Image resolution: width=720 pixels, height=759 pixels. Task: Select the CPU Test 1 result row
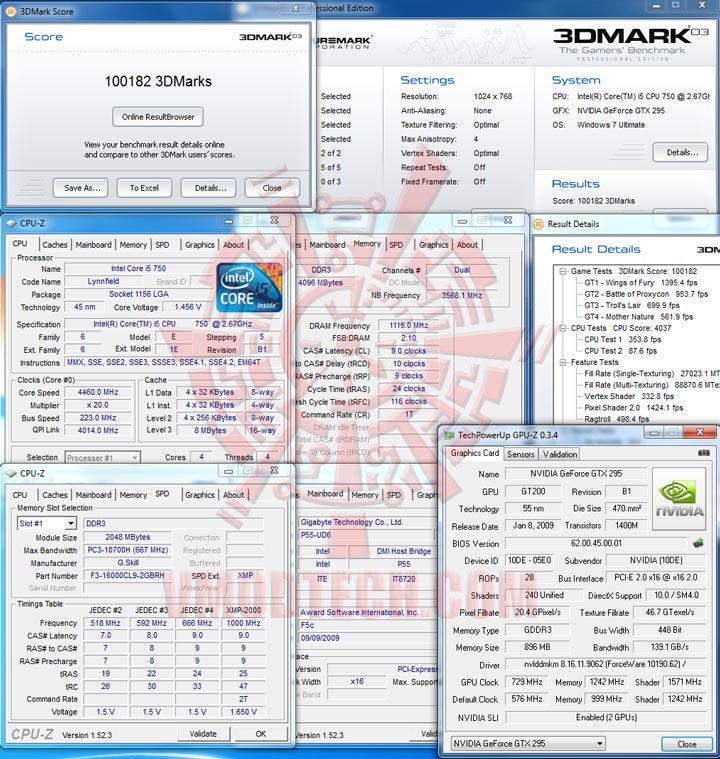(623, 339)
